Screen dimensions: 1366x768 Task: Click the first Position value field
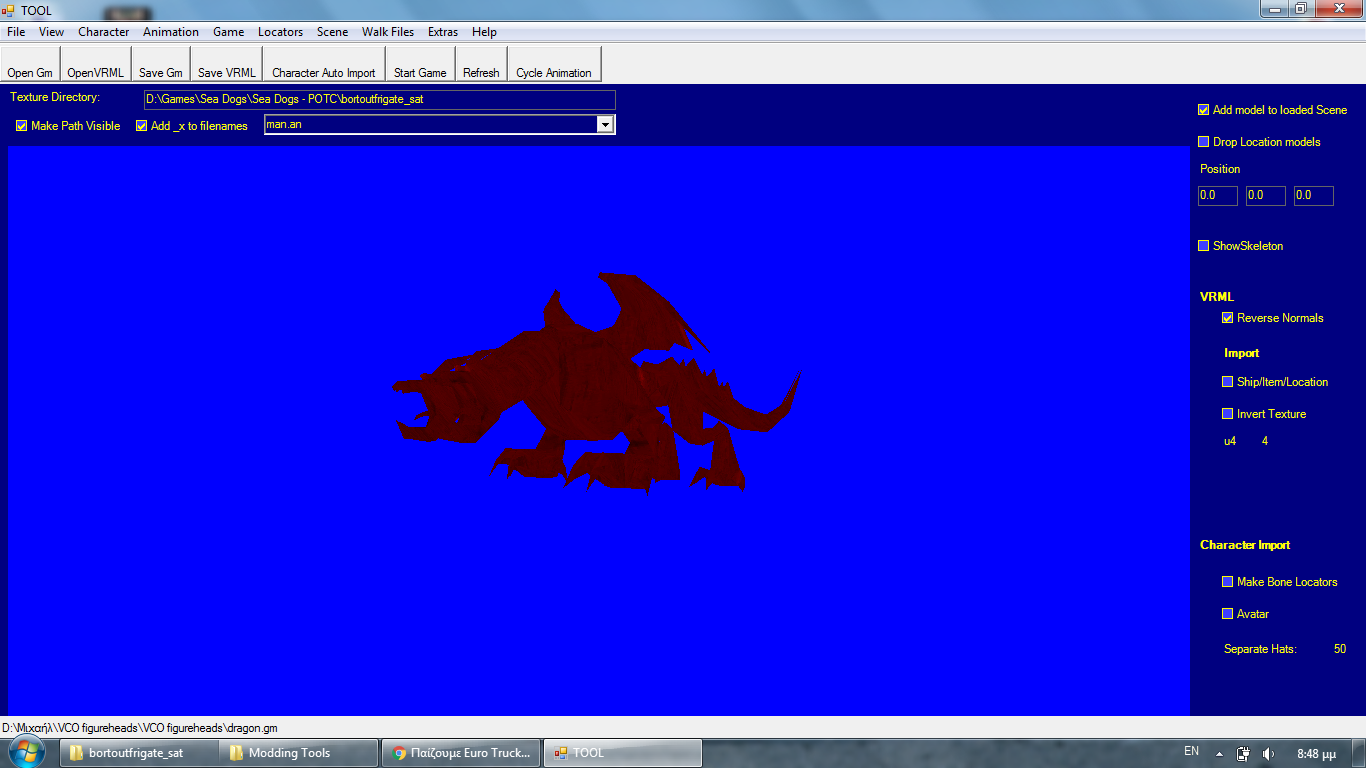(x=1218, y=196)
